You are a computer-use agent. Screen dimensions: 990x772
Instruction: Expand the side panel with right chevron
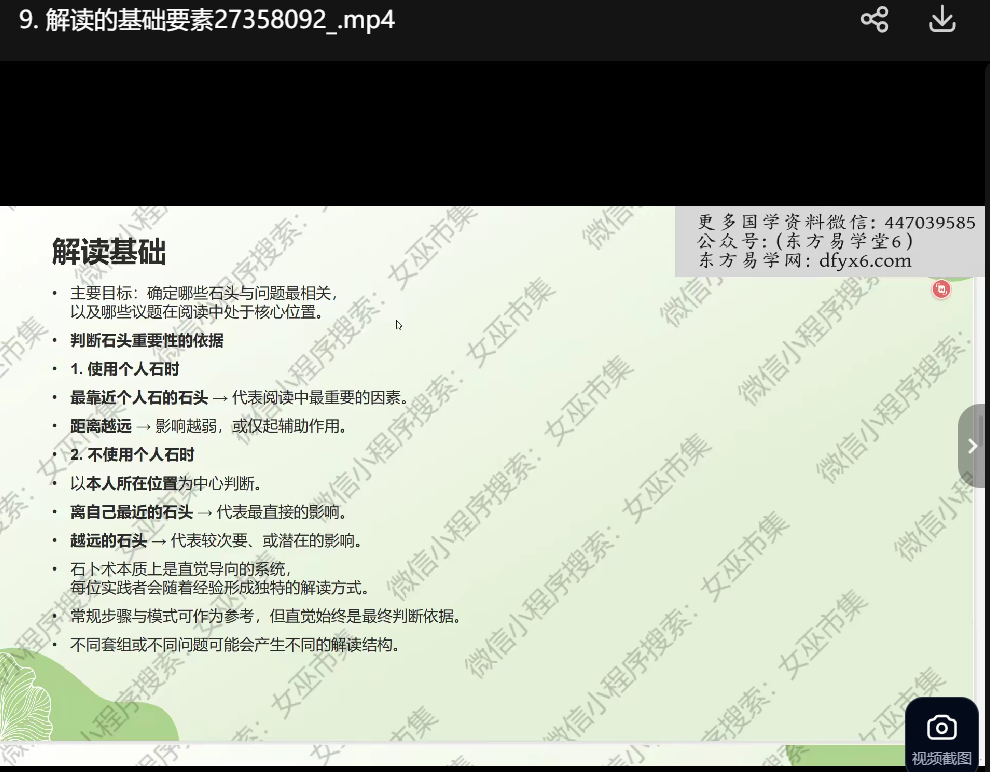[972, 446]
